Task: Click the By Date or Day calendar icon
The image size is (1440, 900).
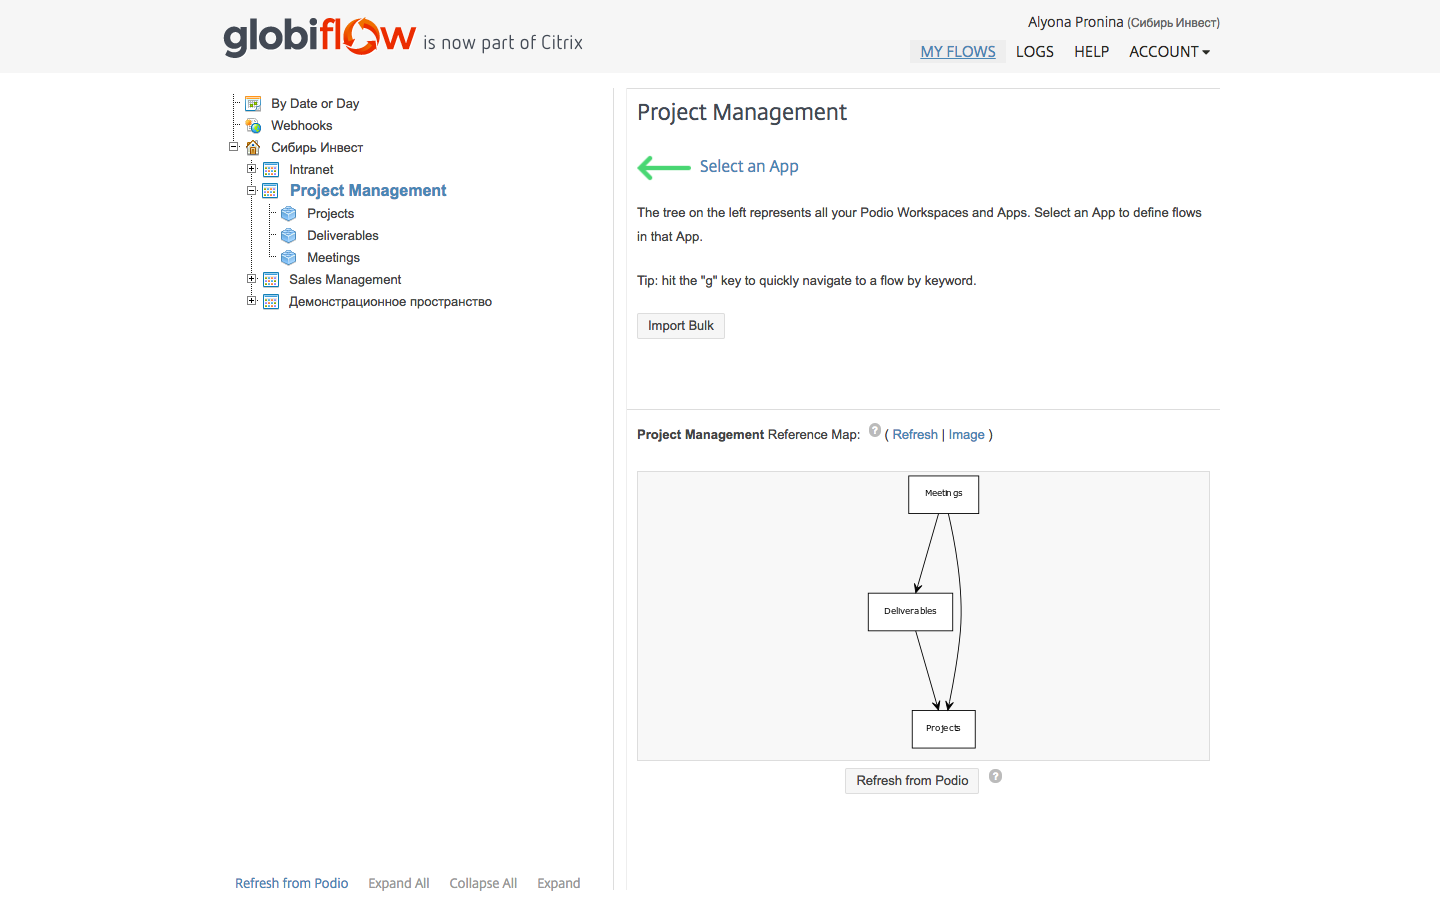Action: click(253, 102)
